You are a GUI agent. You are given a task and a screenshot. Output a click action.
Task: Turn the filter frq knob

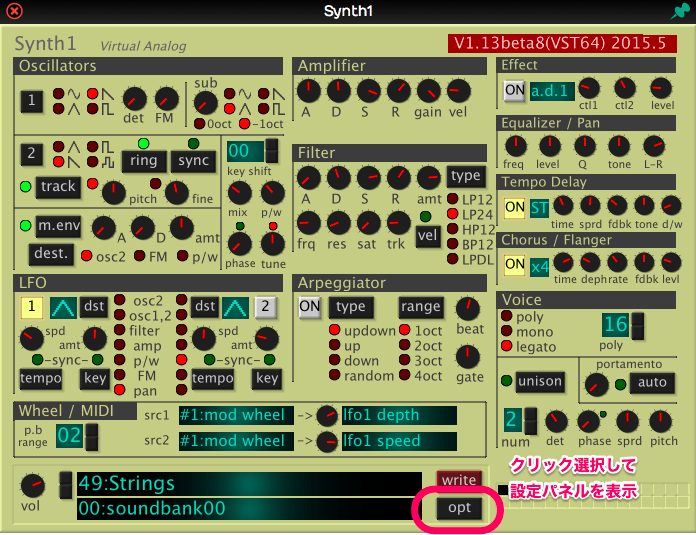pos(308,223)
